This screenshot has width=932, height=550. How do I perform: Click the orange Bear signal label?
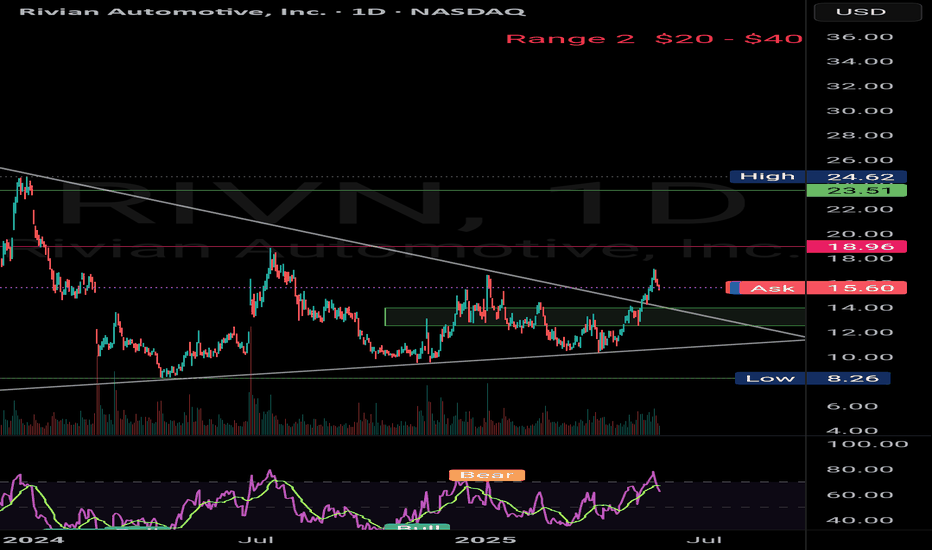487,475
